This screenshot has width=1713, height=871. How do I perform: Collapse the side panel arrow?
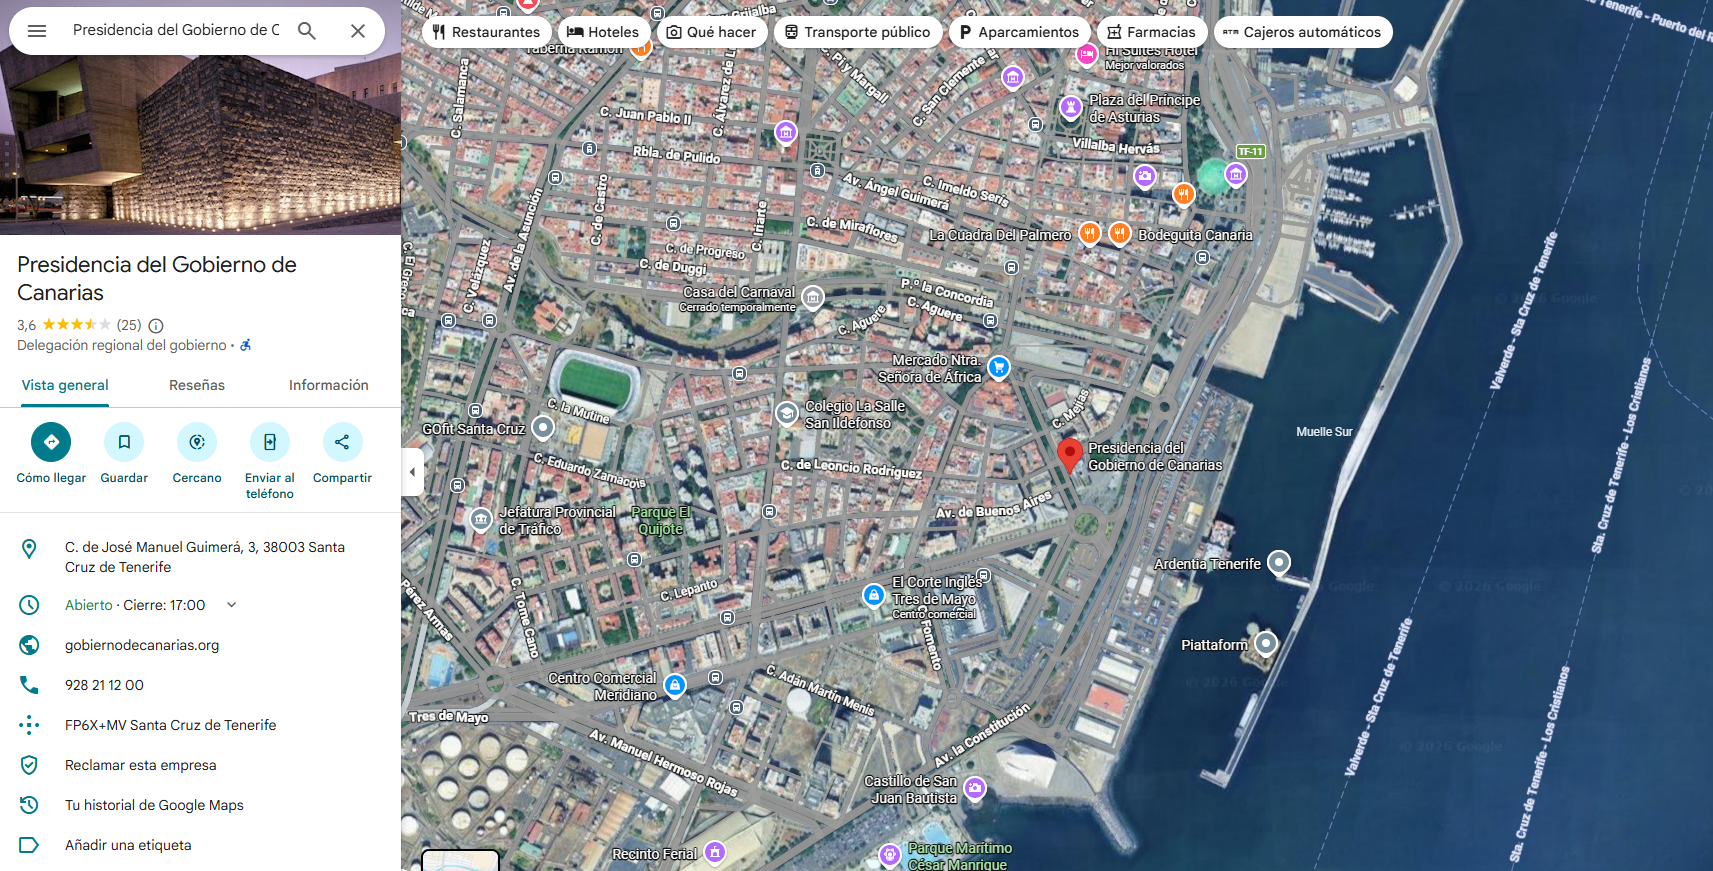click(x=412, y=472)
